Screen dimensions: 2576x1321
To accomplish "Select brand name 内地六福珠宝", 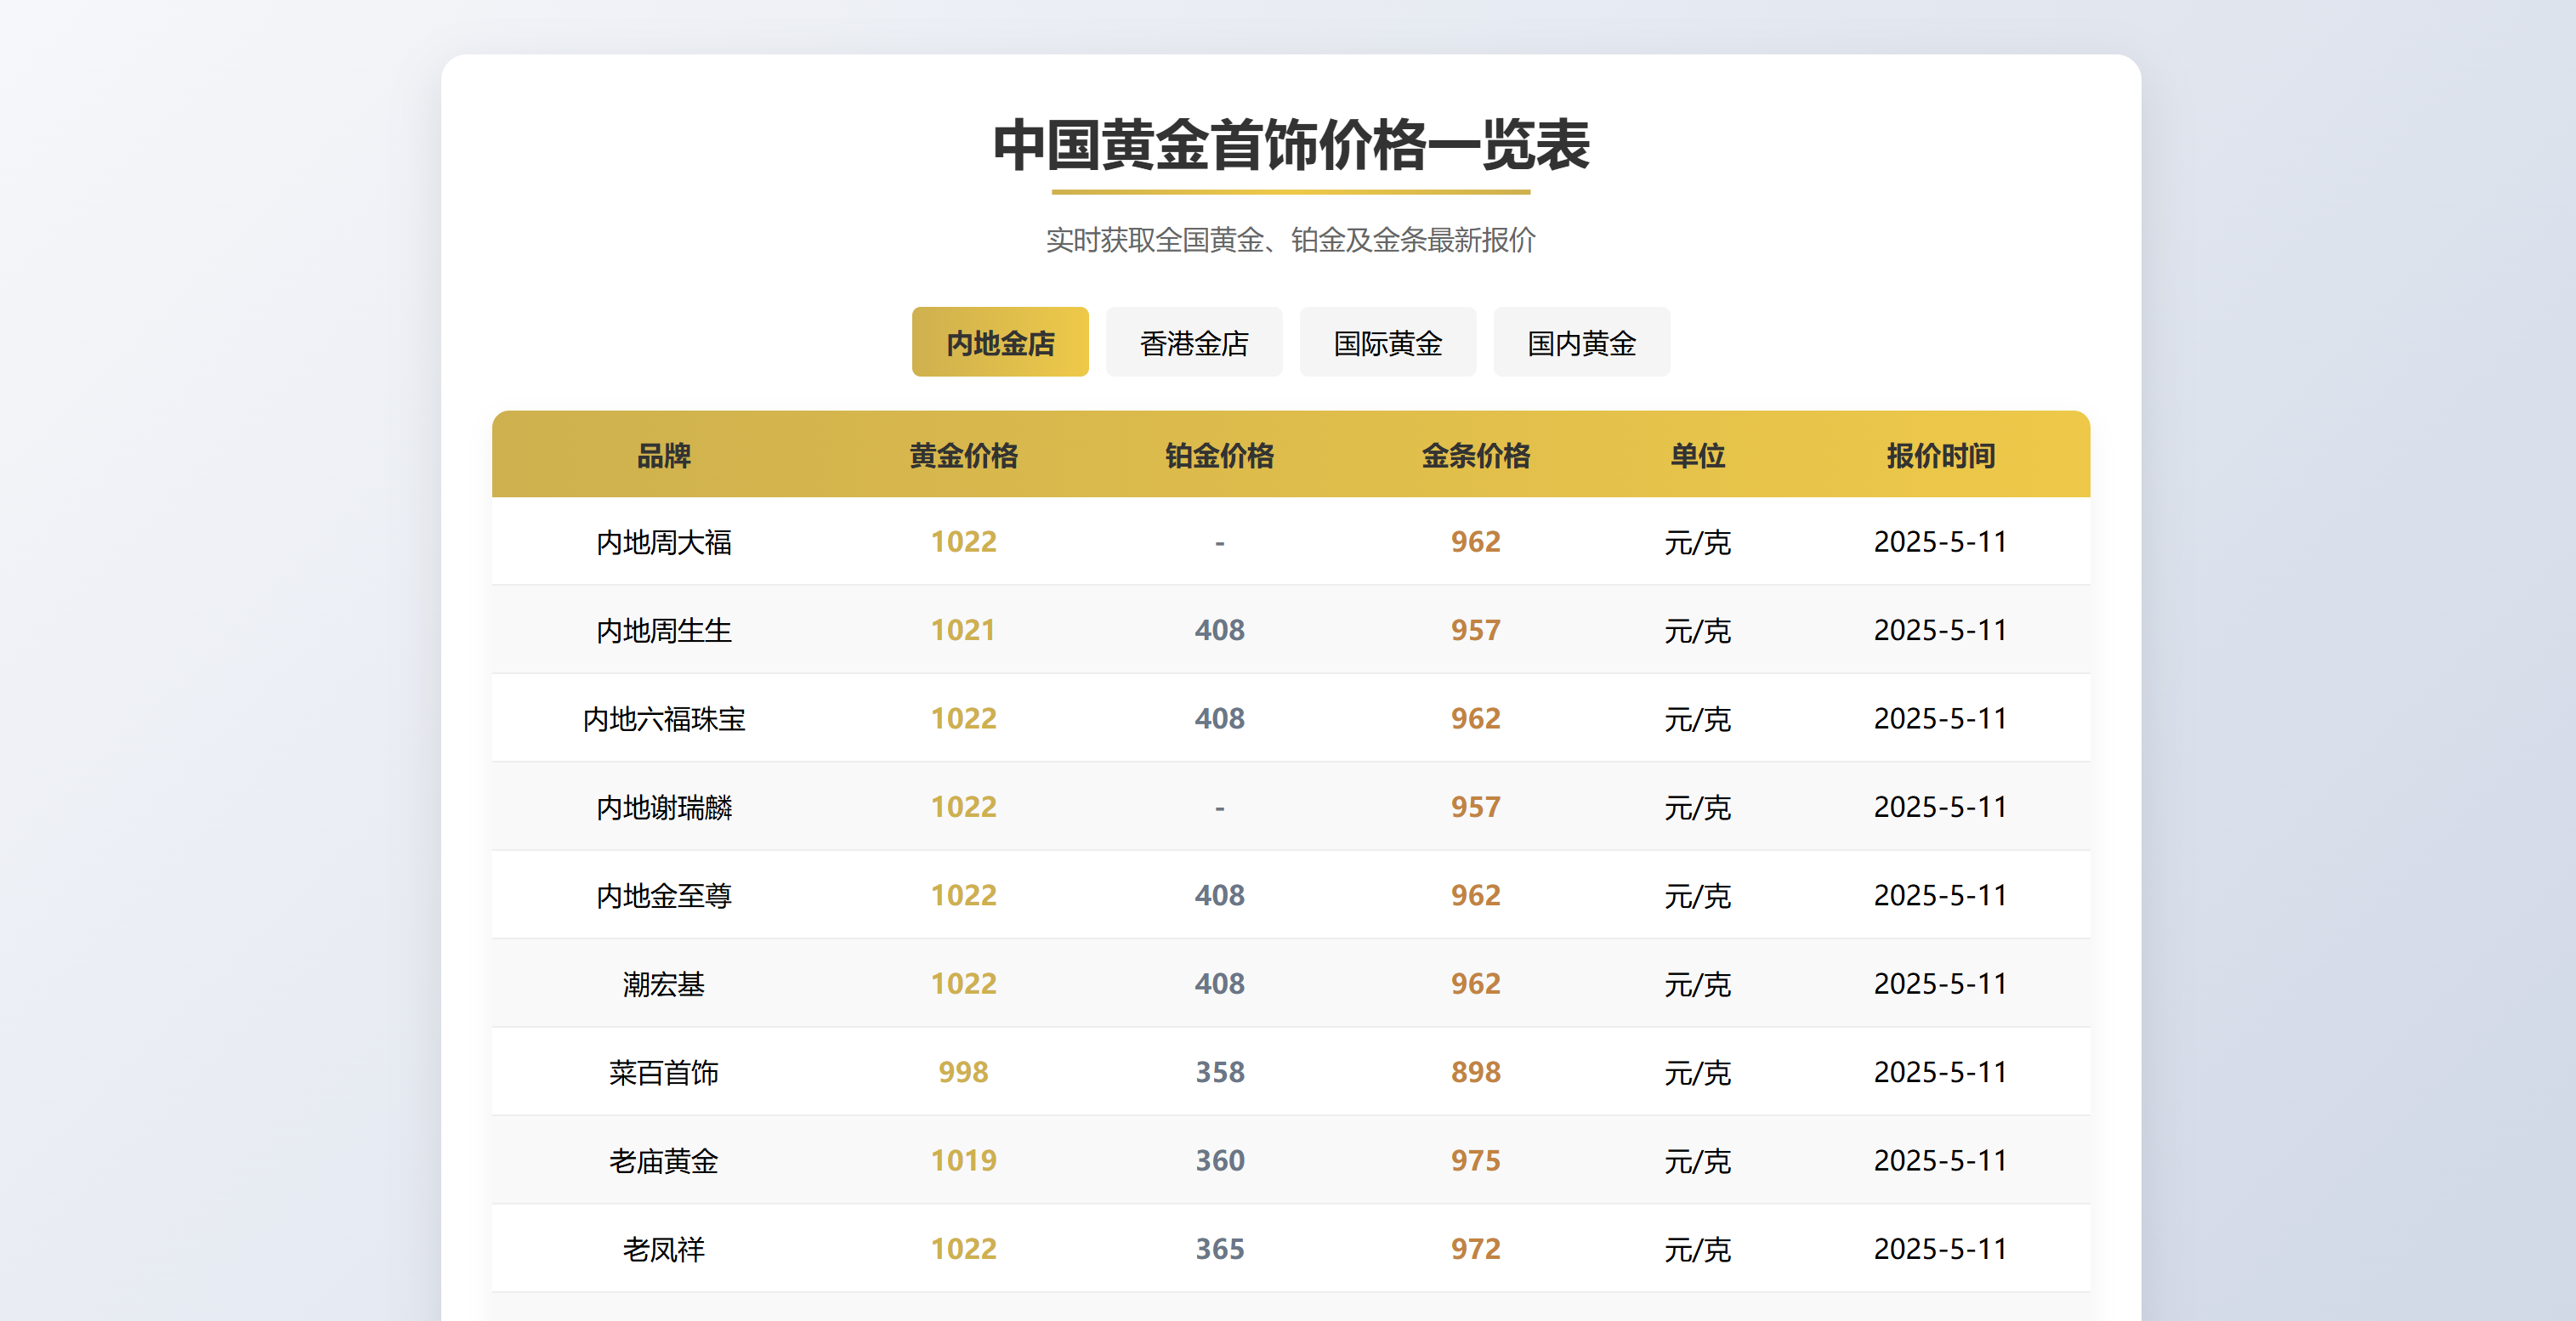I will (x=664, y=719).
